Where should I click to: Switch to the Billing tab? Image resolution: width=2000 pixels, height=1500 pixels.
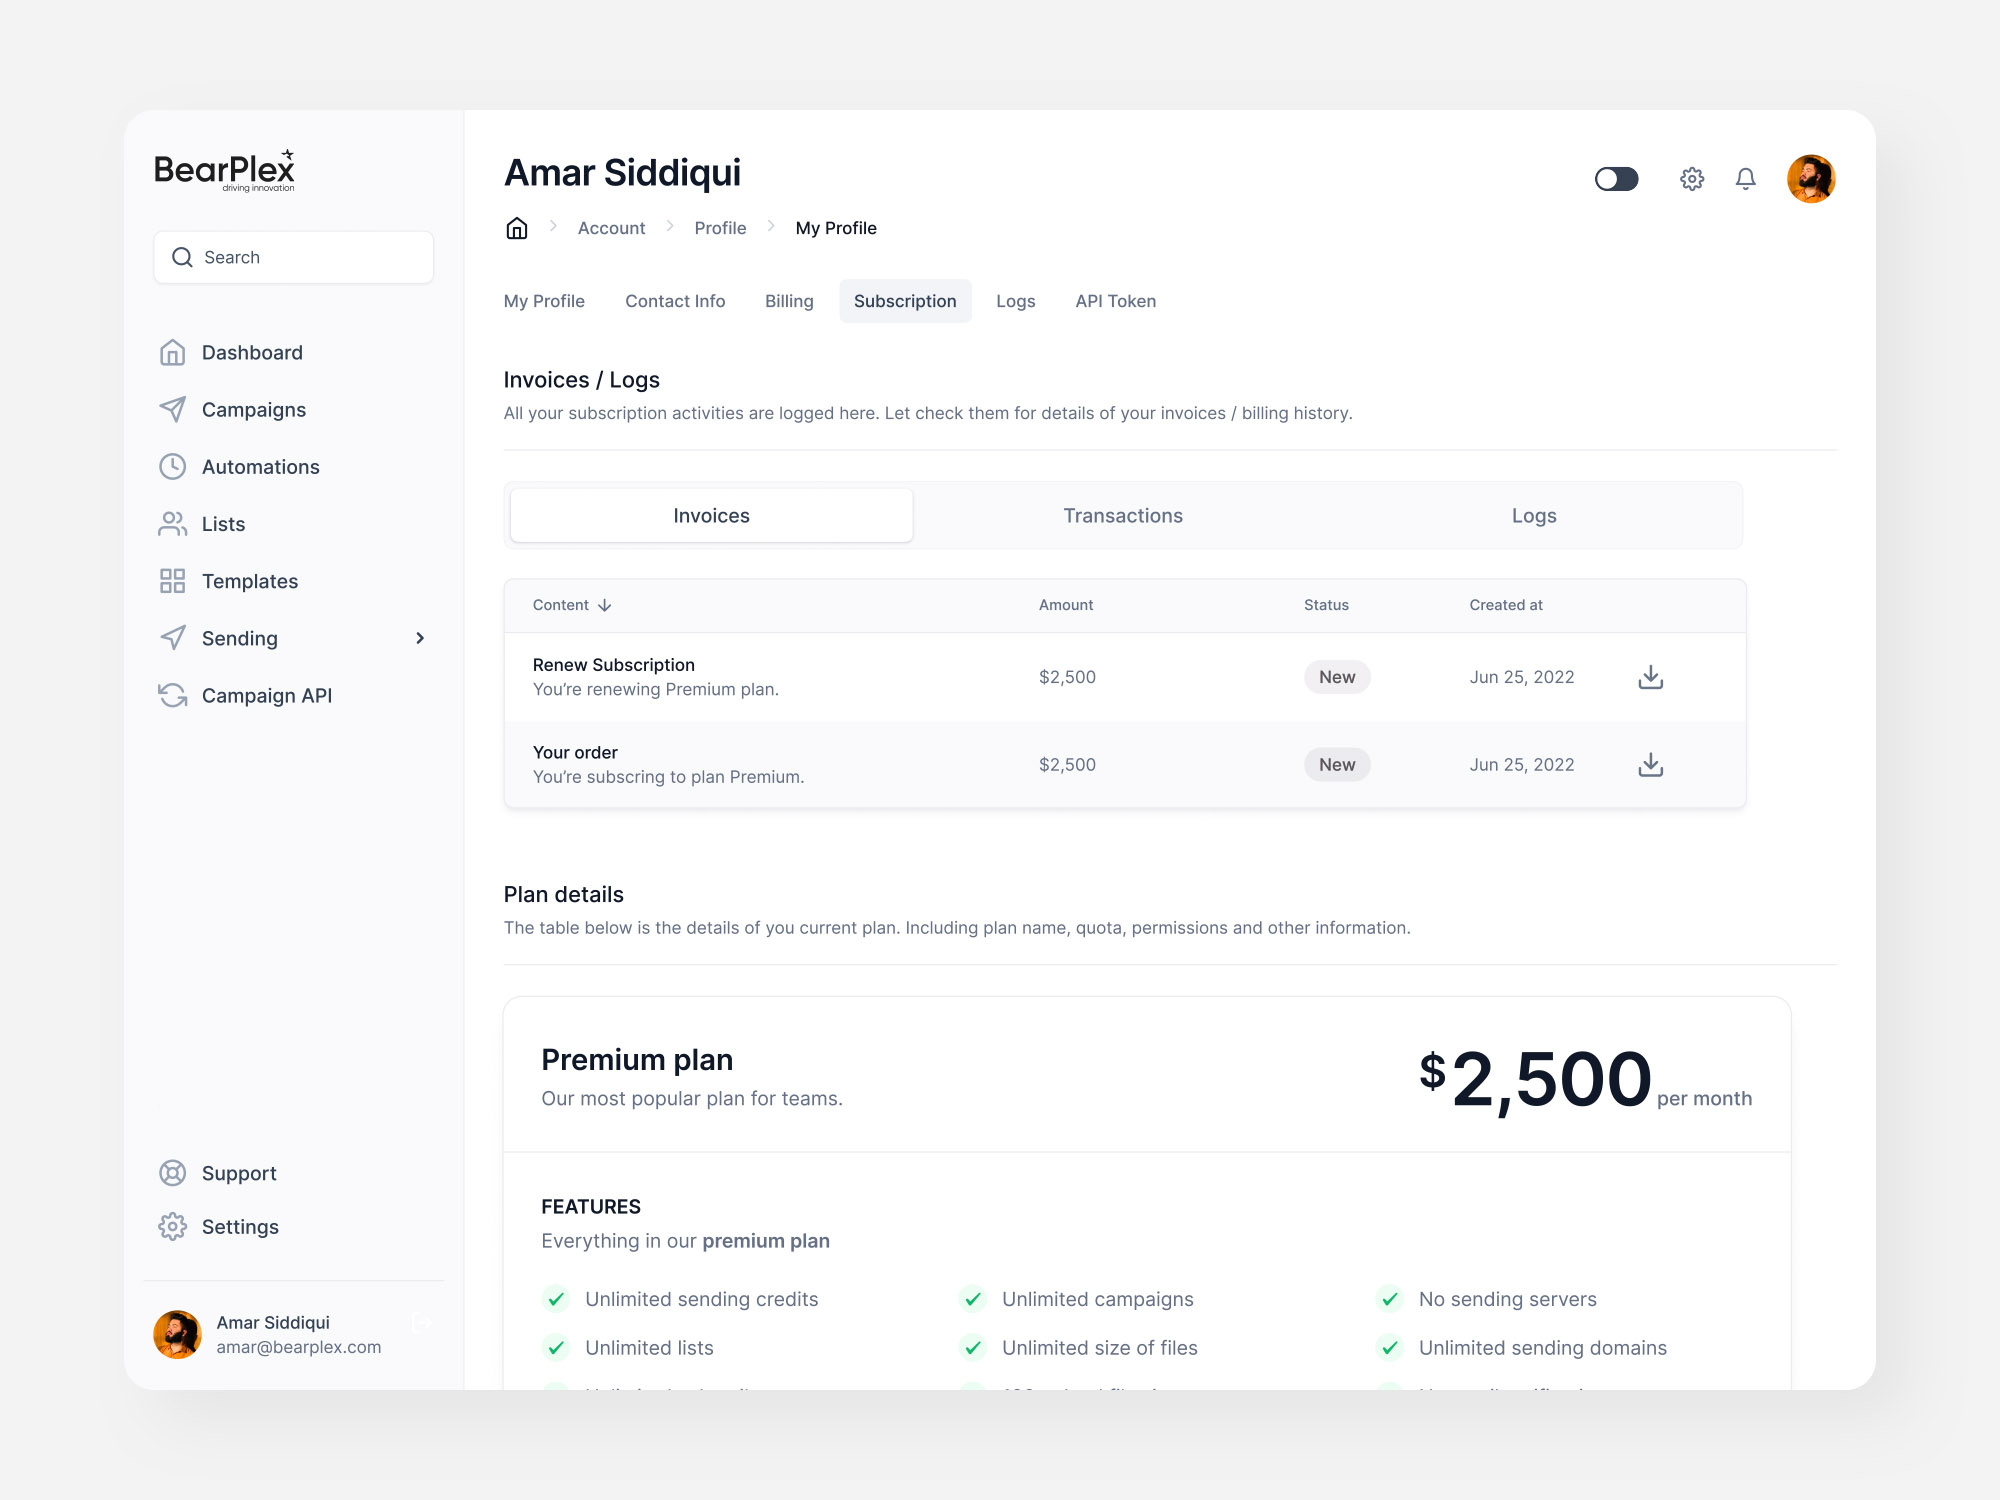(789, 301)
